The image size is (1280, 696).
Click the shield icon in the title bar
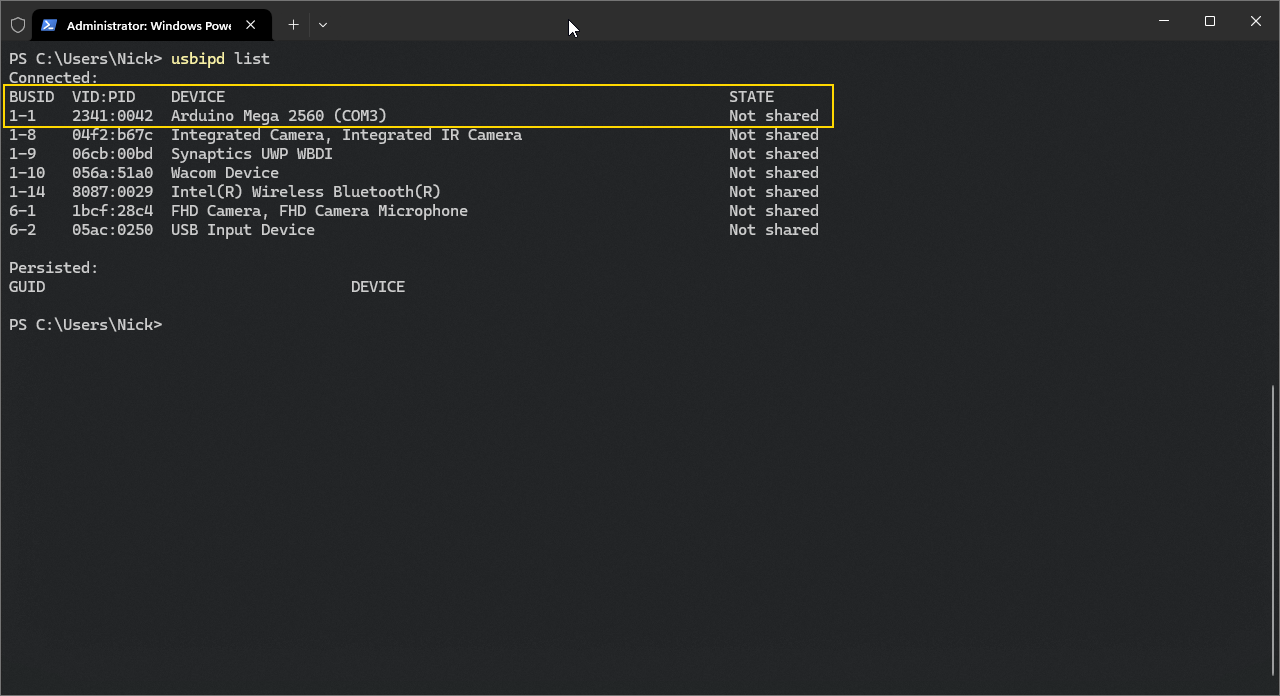click(17, 25)
